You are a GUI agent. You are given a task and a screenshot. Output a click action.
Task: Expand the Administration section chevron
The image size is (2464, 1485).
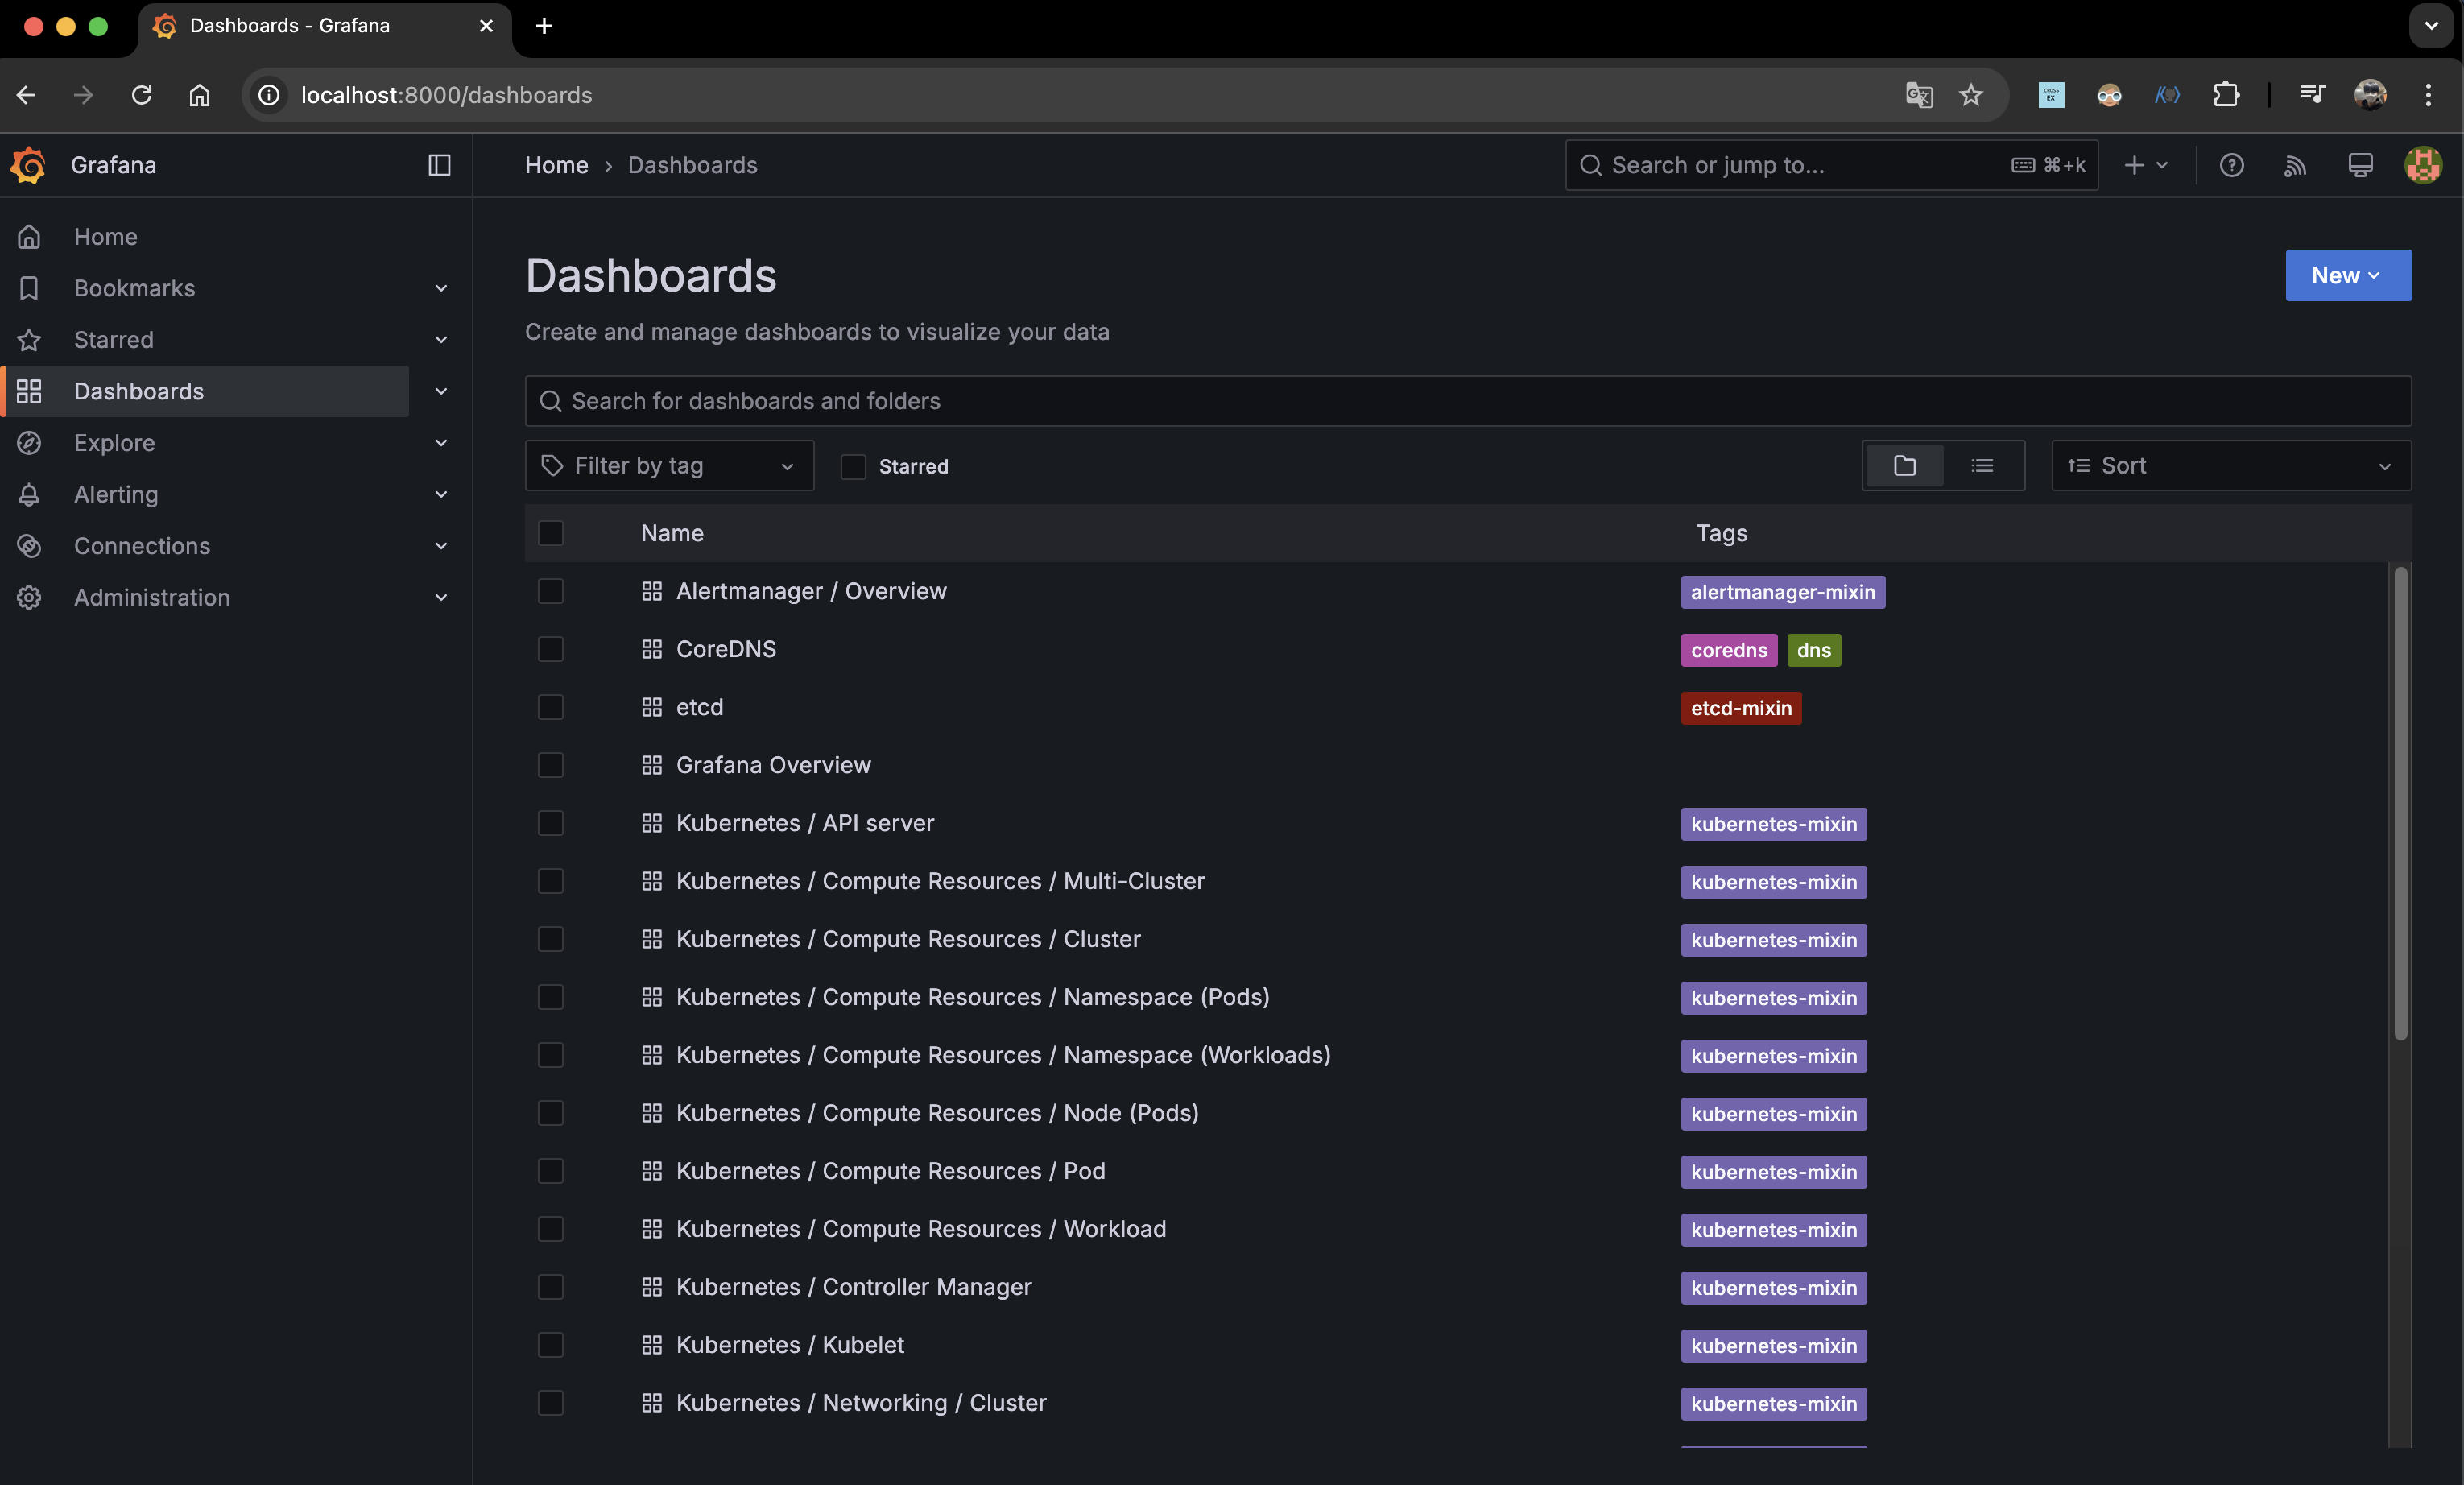point(441,597)
